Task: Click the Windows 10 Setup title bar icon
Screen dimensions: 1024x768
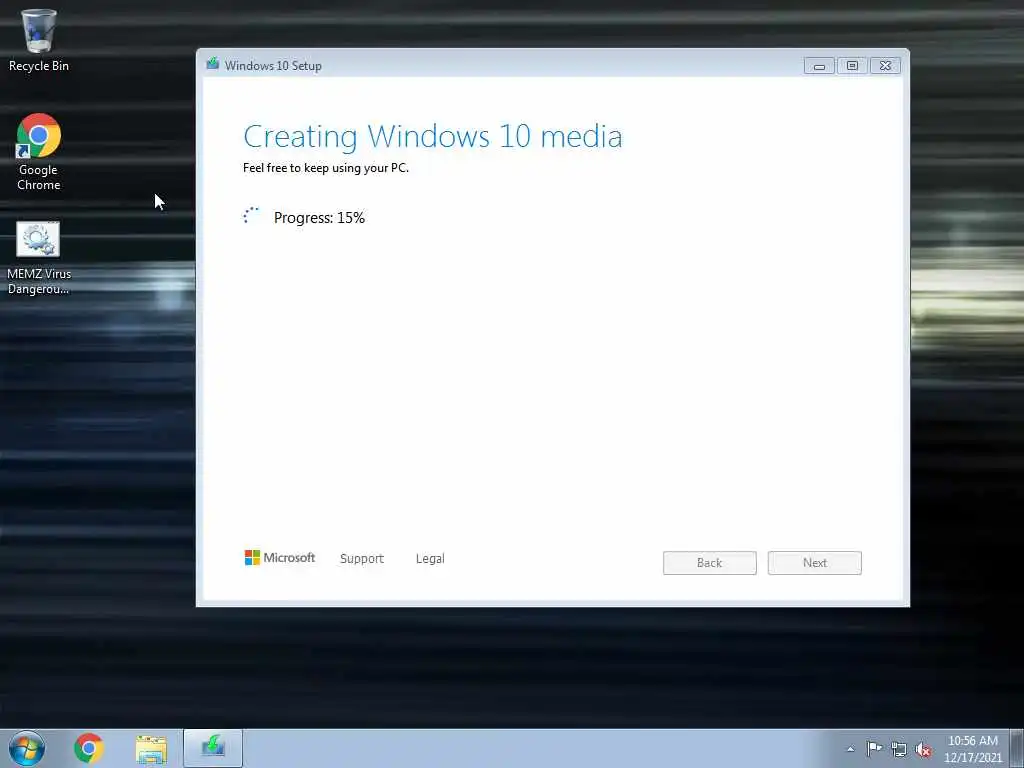Action: (x=212, y=65)
